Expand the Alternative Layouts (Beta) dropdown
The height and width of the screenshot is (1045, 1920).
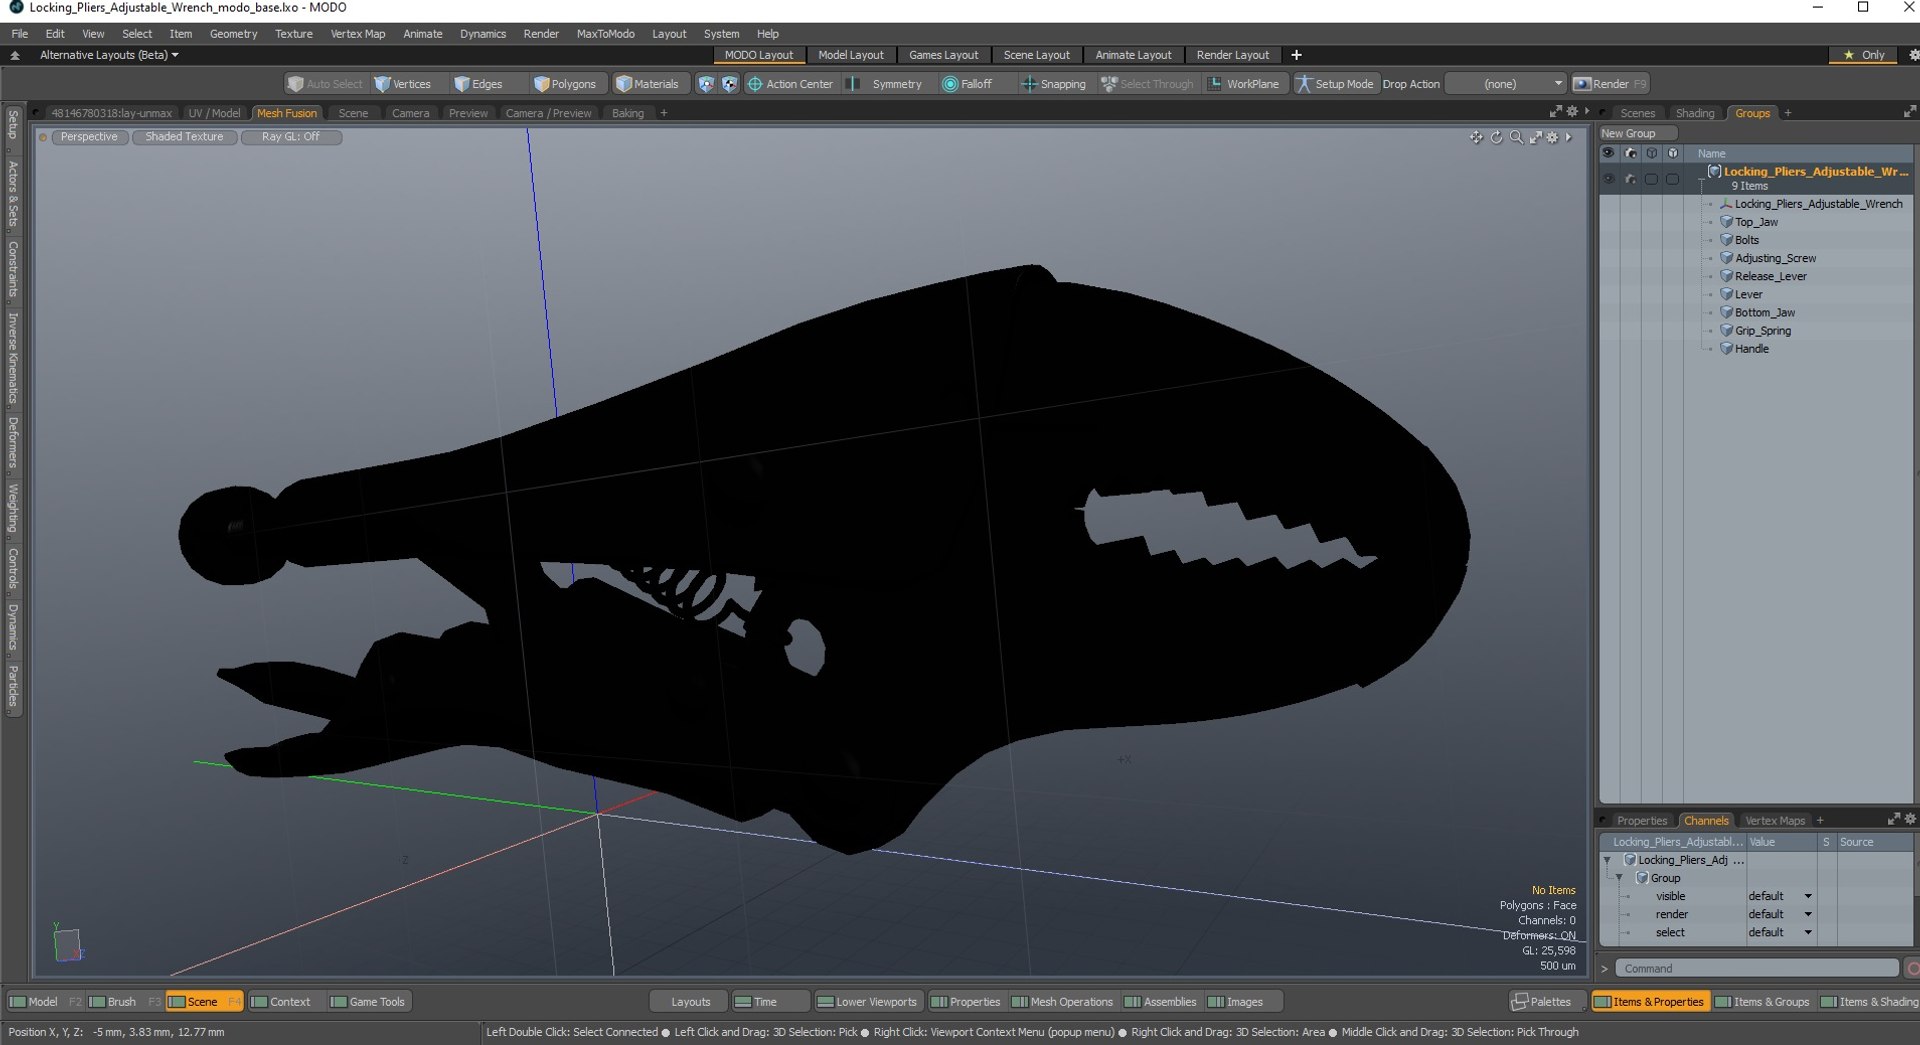109,55
